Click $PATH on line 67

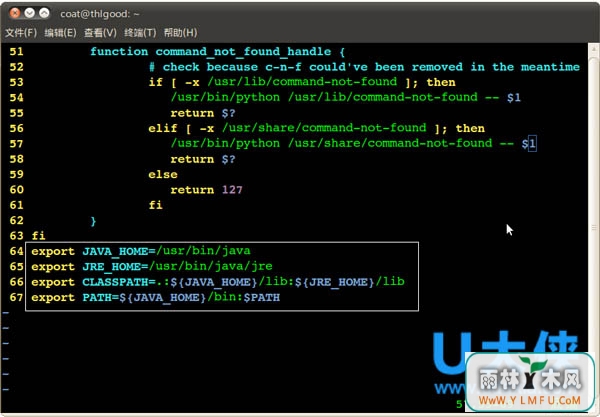pyautogui.click(x=261, y=297)
